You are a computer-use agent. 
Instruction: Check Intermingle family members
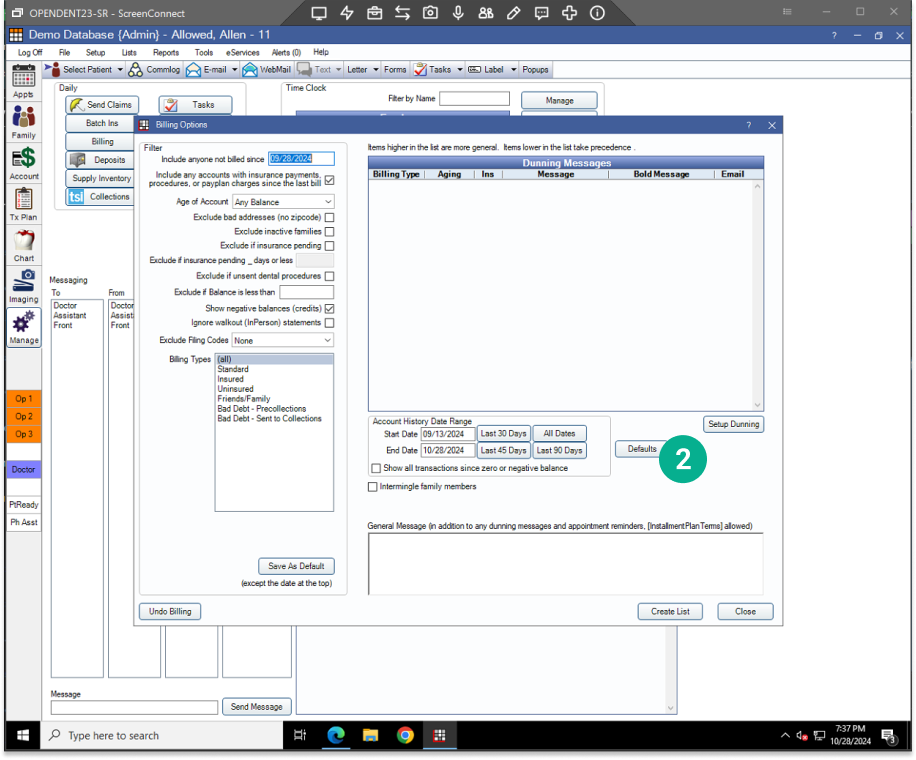pyautogui.click(x=373, y=487)
